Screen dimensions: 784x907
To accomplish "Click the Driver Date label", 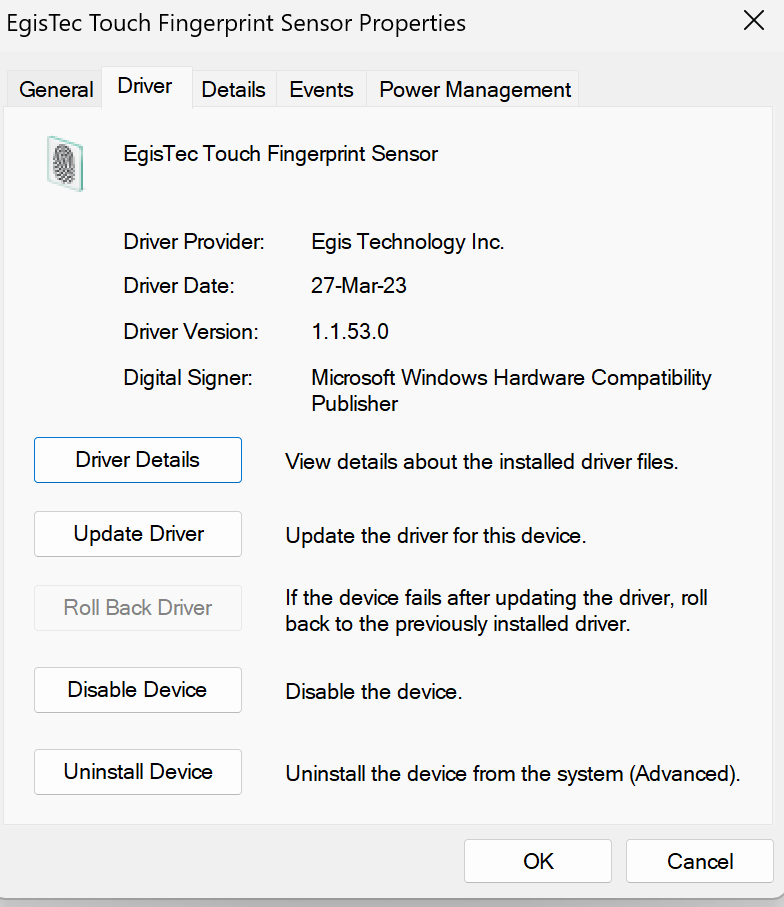I will pyautogui.click(x=179, y=286).
